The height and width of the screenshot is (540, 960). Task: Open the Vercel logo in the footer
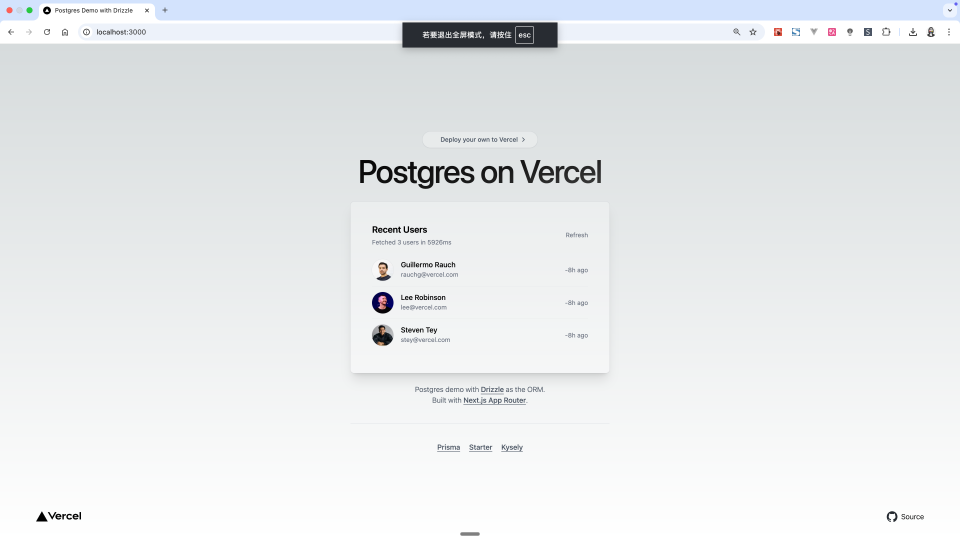[x=59, y=516]
